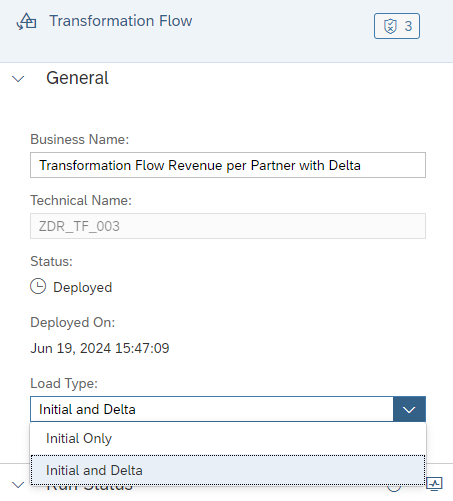Open the validation messages button showing 3
Screen dimensions: 453x501
point(397,26)
